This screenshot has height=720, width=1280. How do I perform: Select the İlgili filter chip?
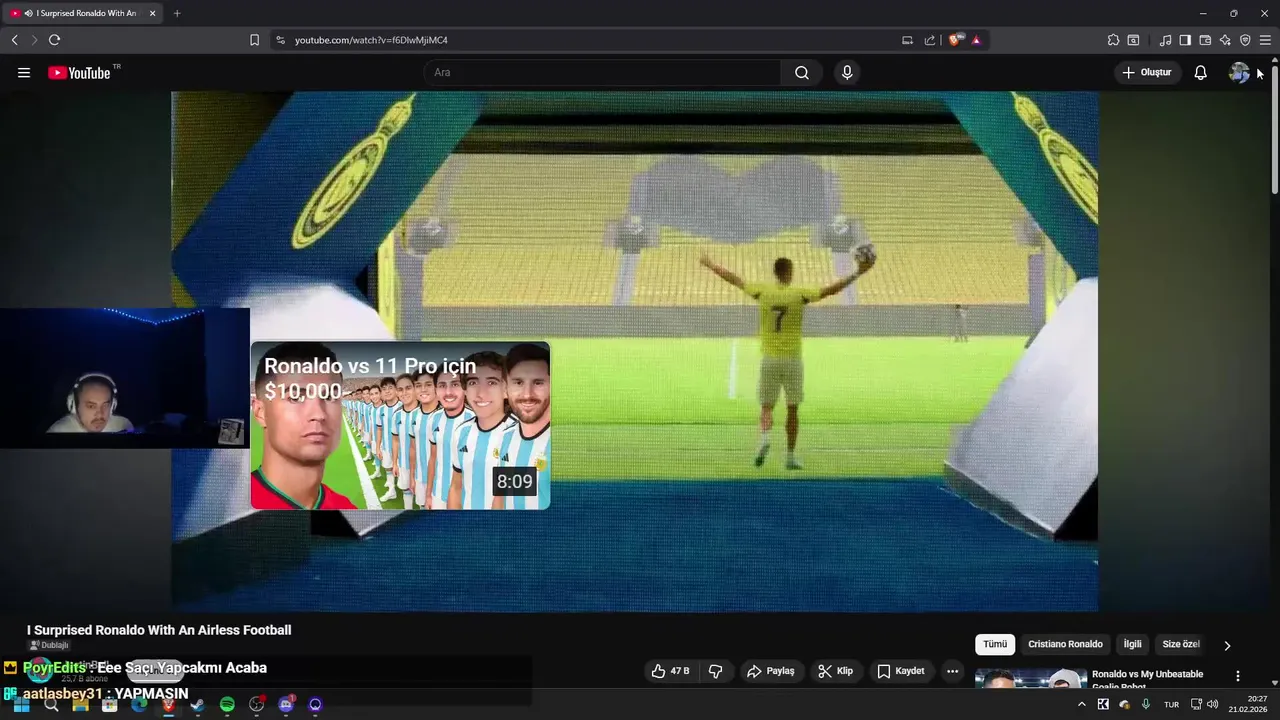click(x=1132, y=645)
